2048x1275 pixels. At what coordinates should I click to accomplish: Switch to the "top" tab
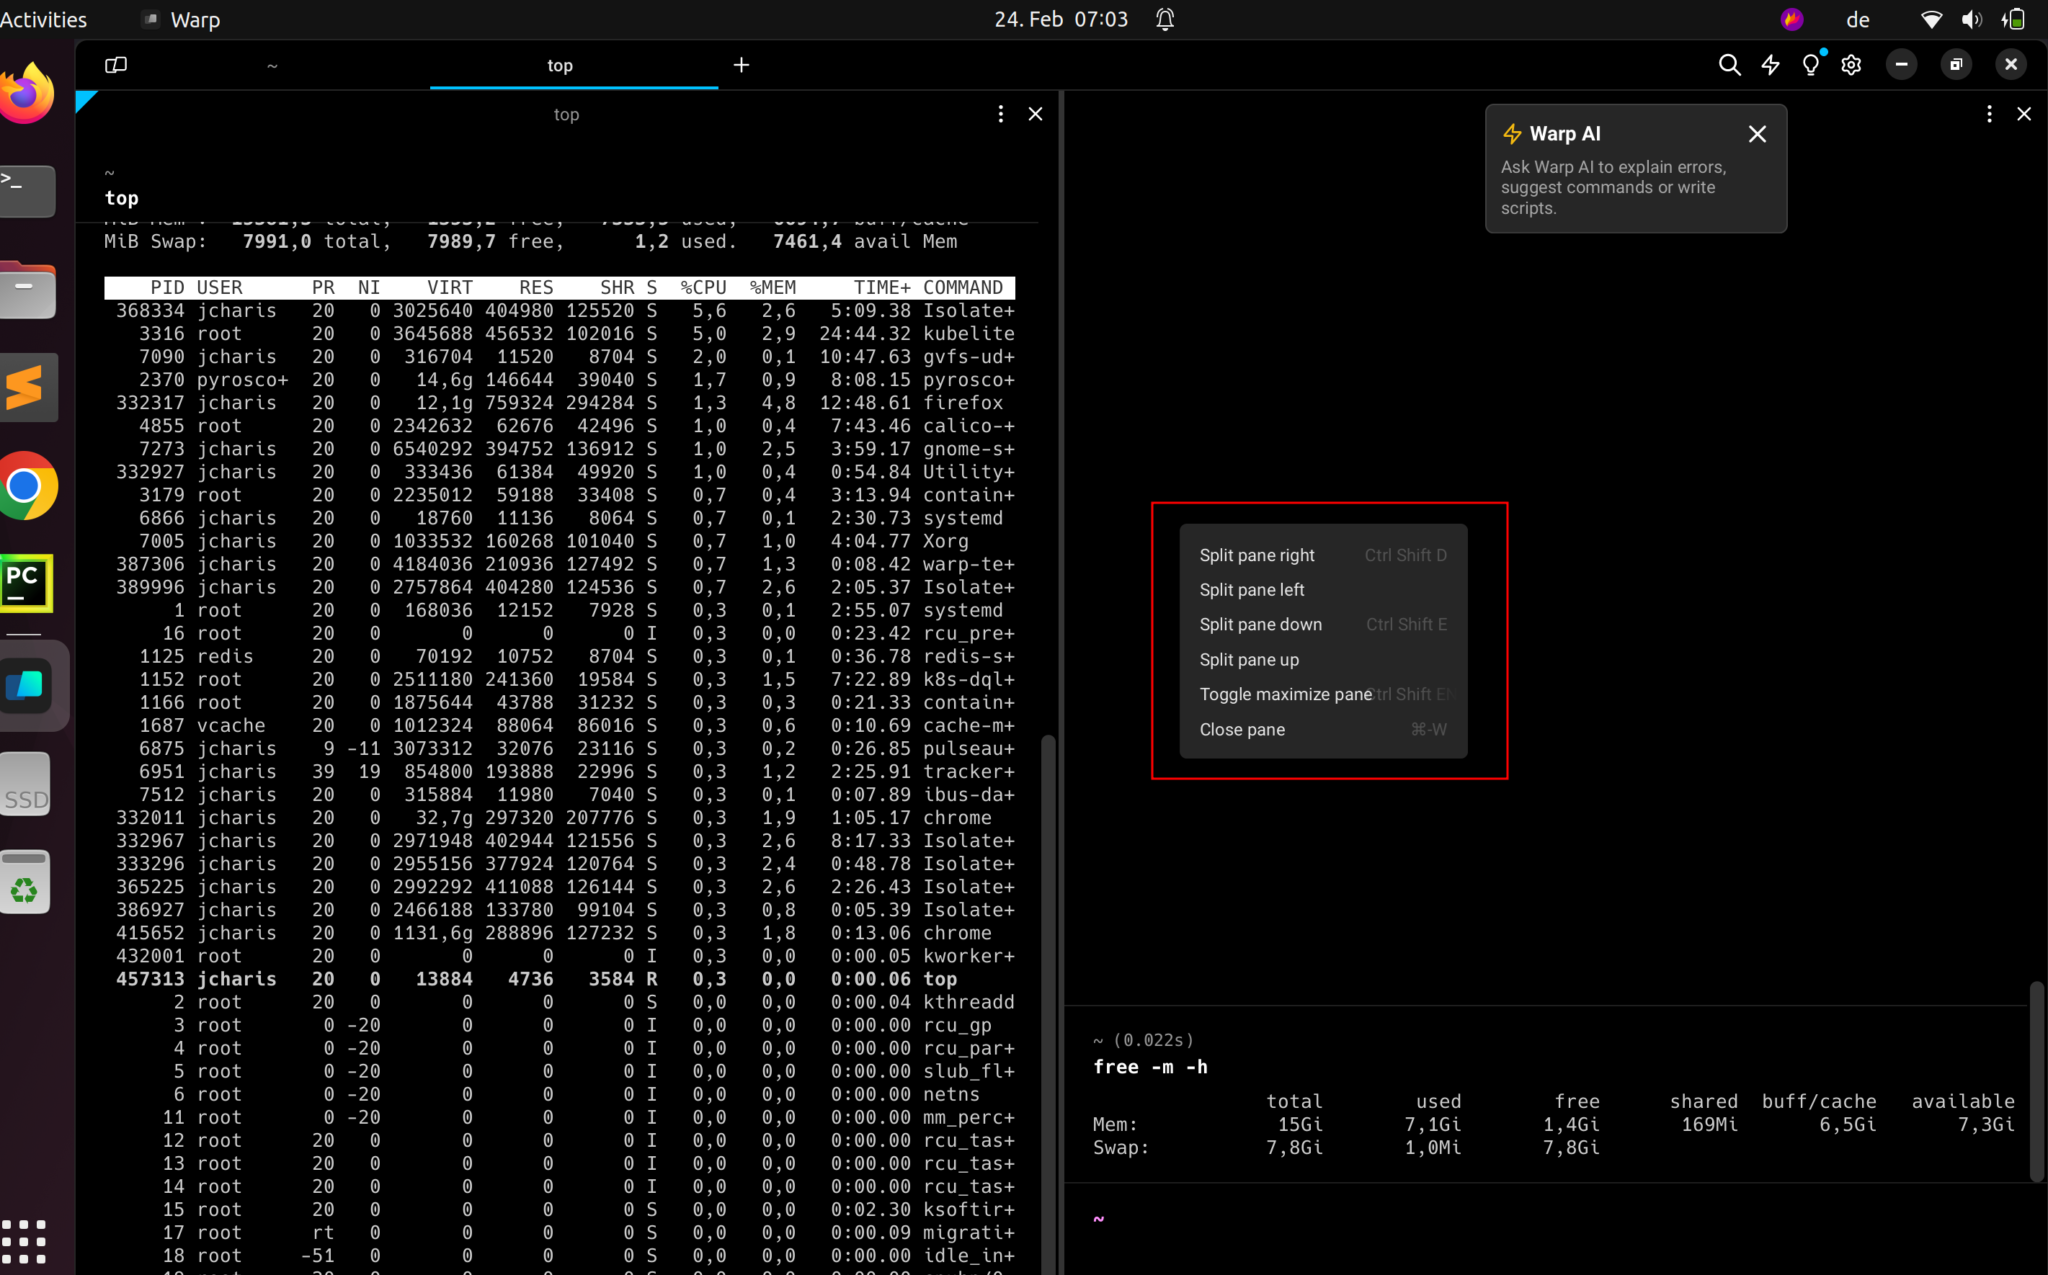(x=558, y=64)
